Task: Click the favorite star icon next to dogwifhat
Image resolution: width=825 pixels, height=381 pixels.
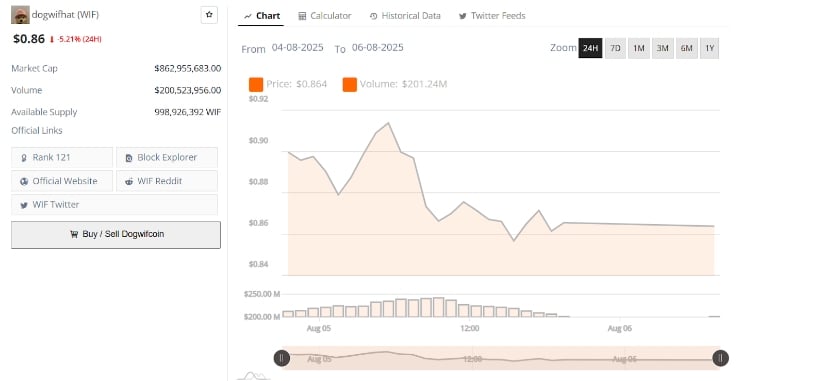Action: pos(209,15)
